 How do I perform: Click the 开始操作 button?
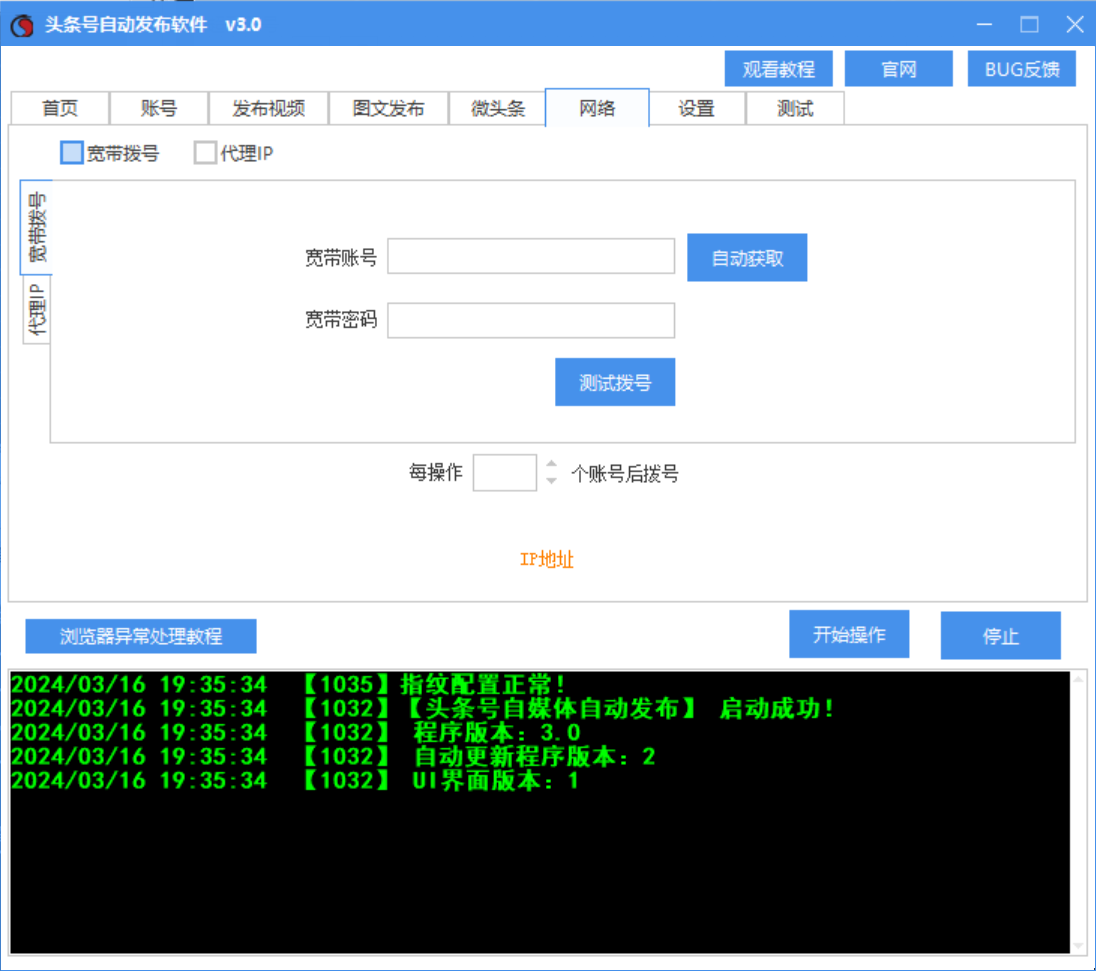(849, 634)
